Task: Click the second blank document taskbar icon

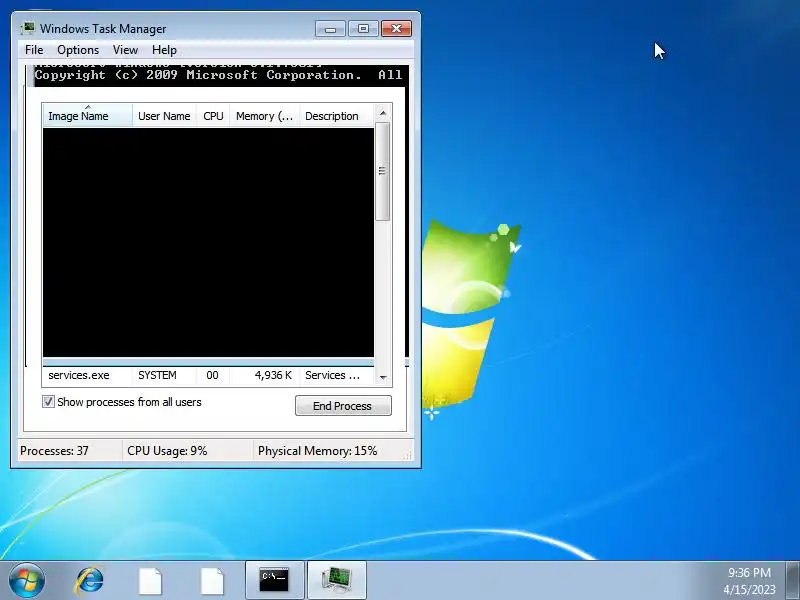Action: [212, 581]
